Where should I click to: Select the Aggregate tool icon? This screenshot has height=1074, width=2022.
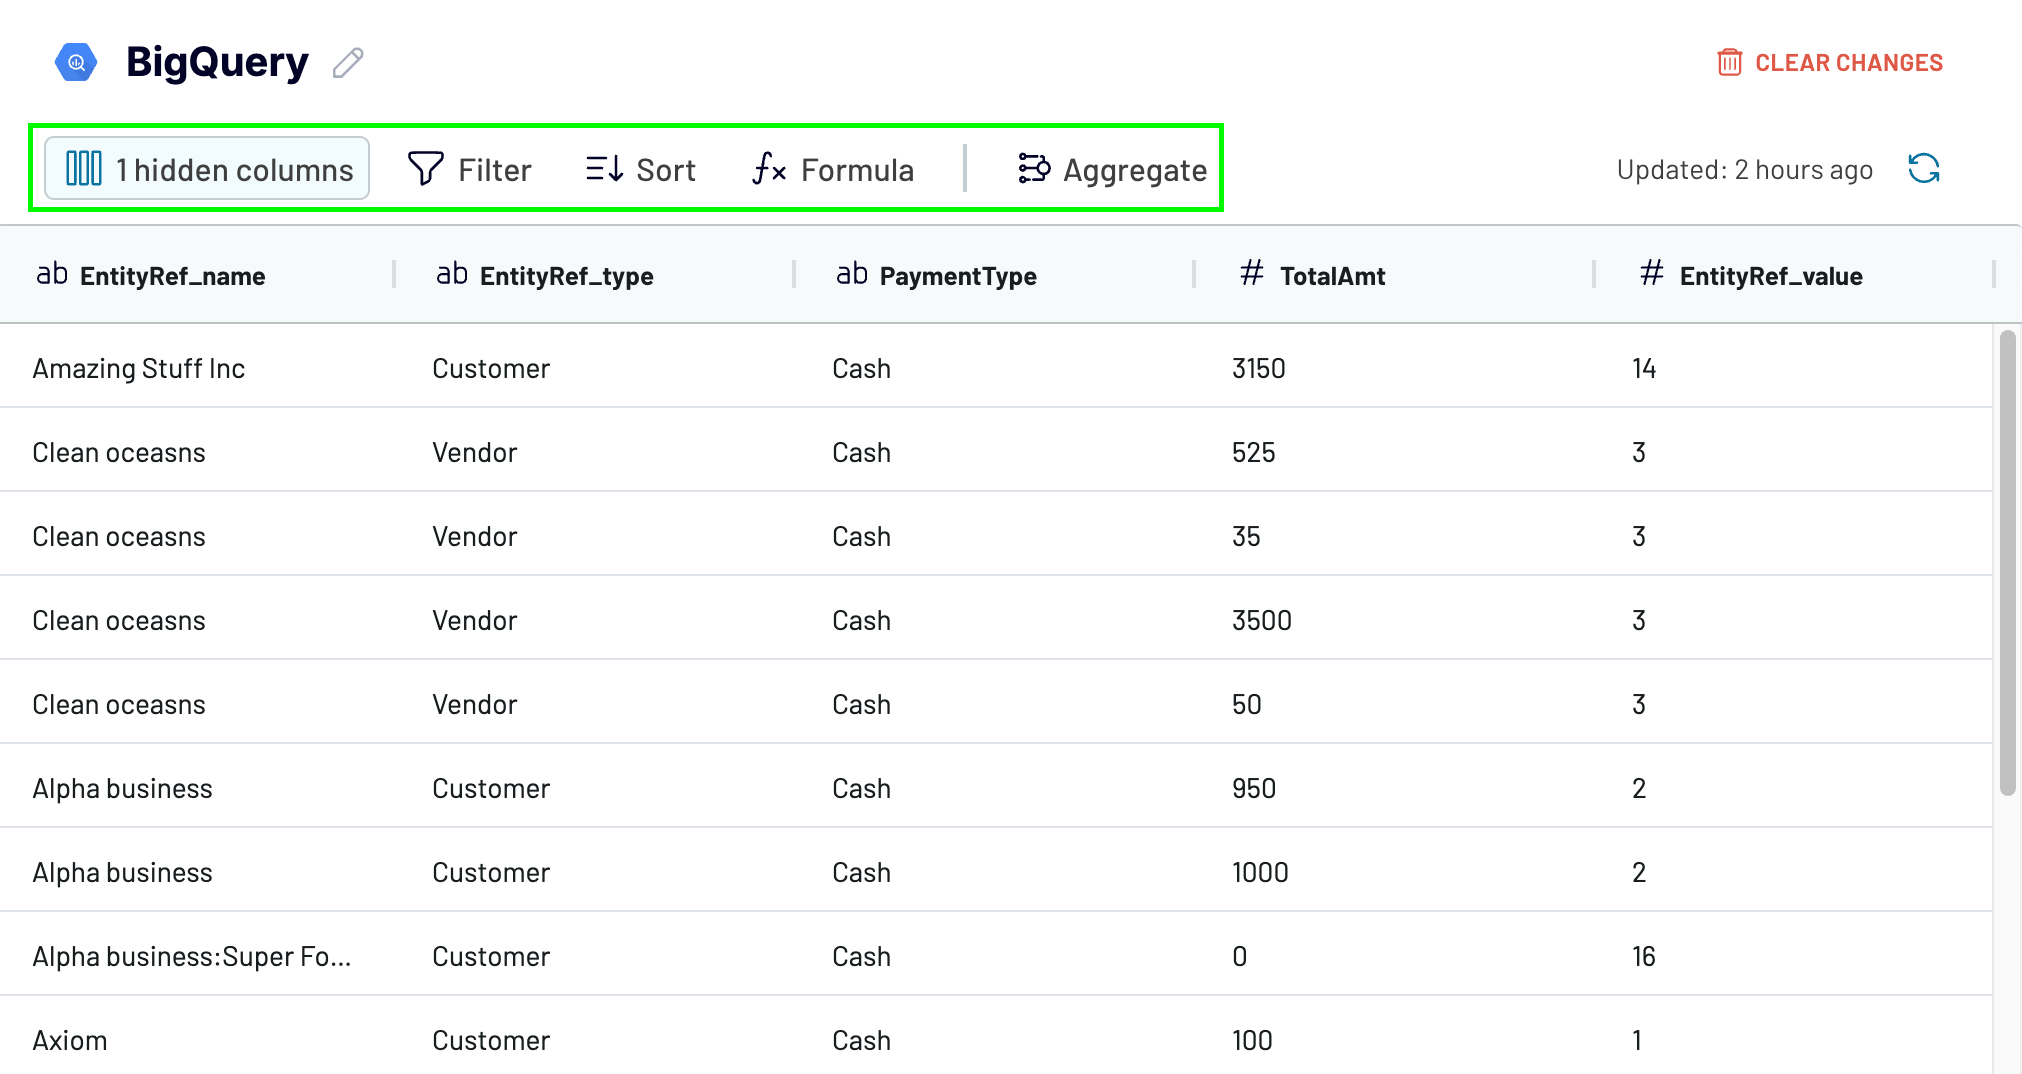[x=1033, y=168]
